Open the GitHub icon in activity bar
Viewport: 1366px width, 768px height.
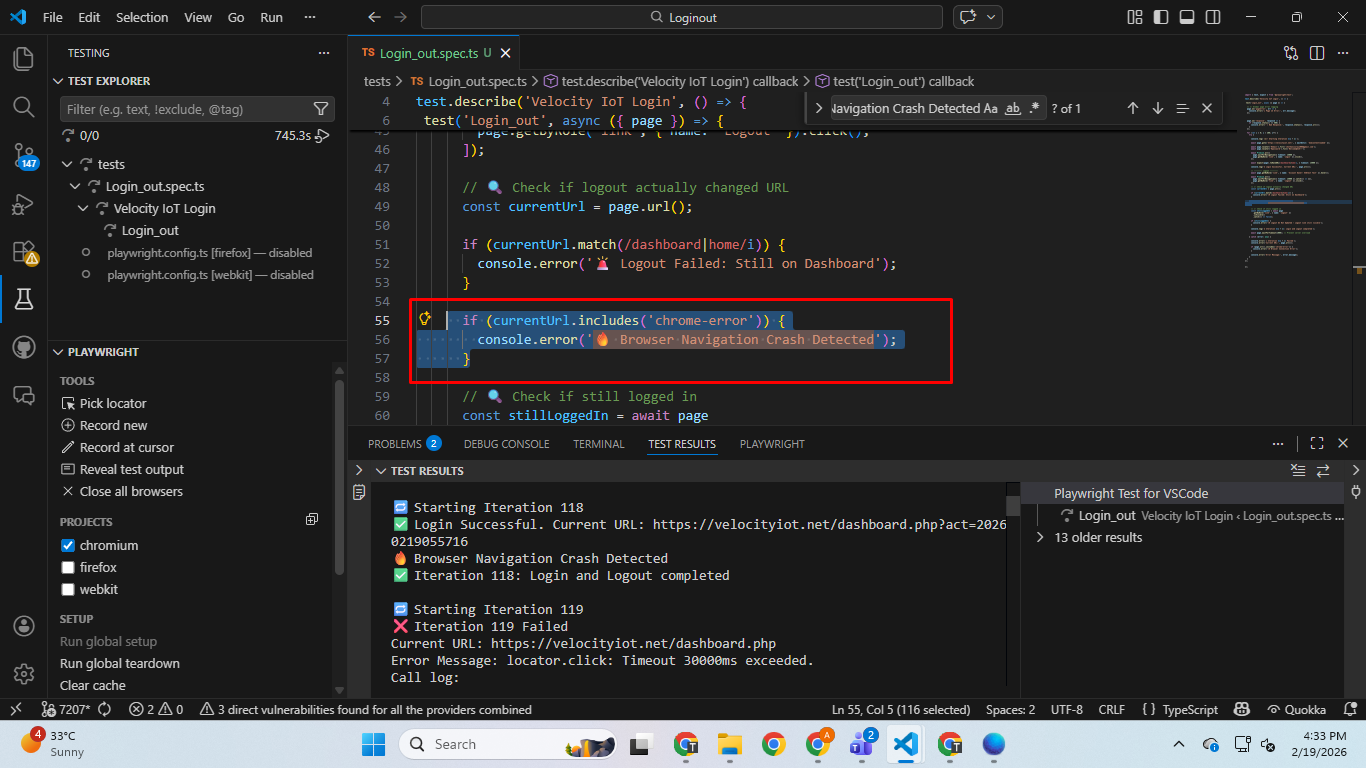pyautogui.click(x=23, y=347)
